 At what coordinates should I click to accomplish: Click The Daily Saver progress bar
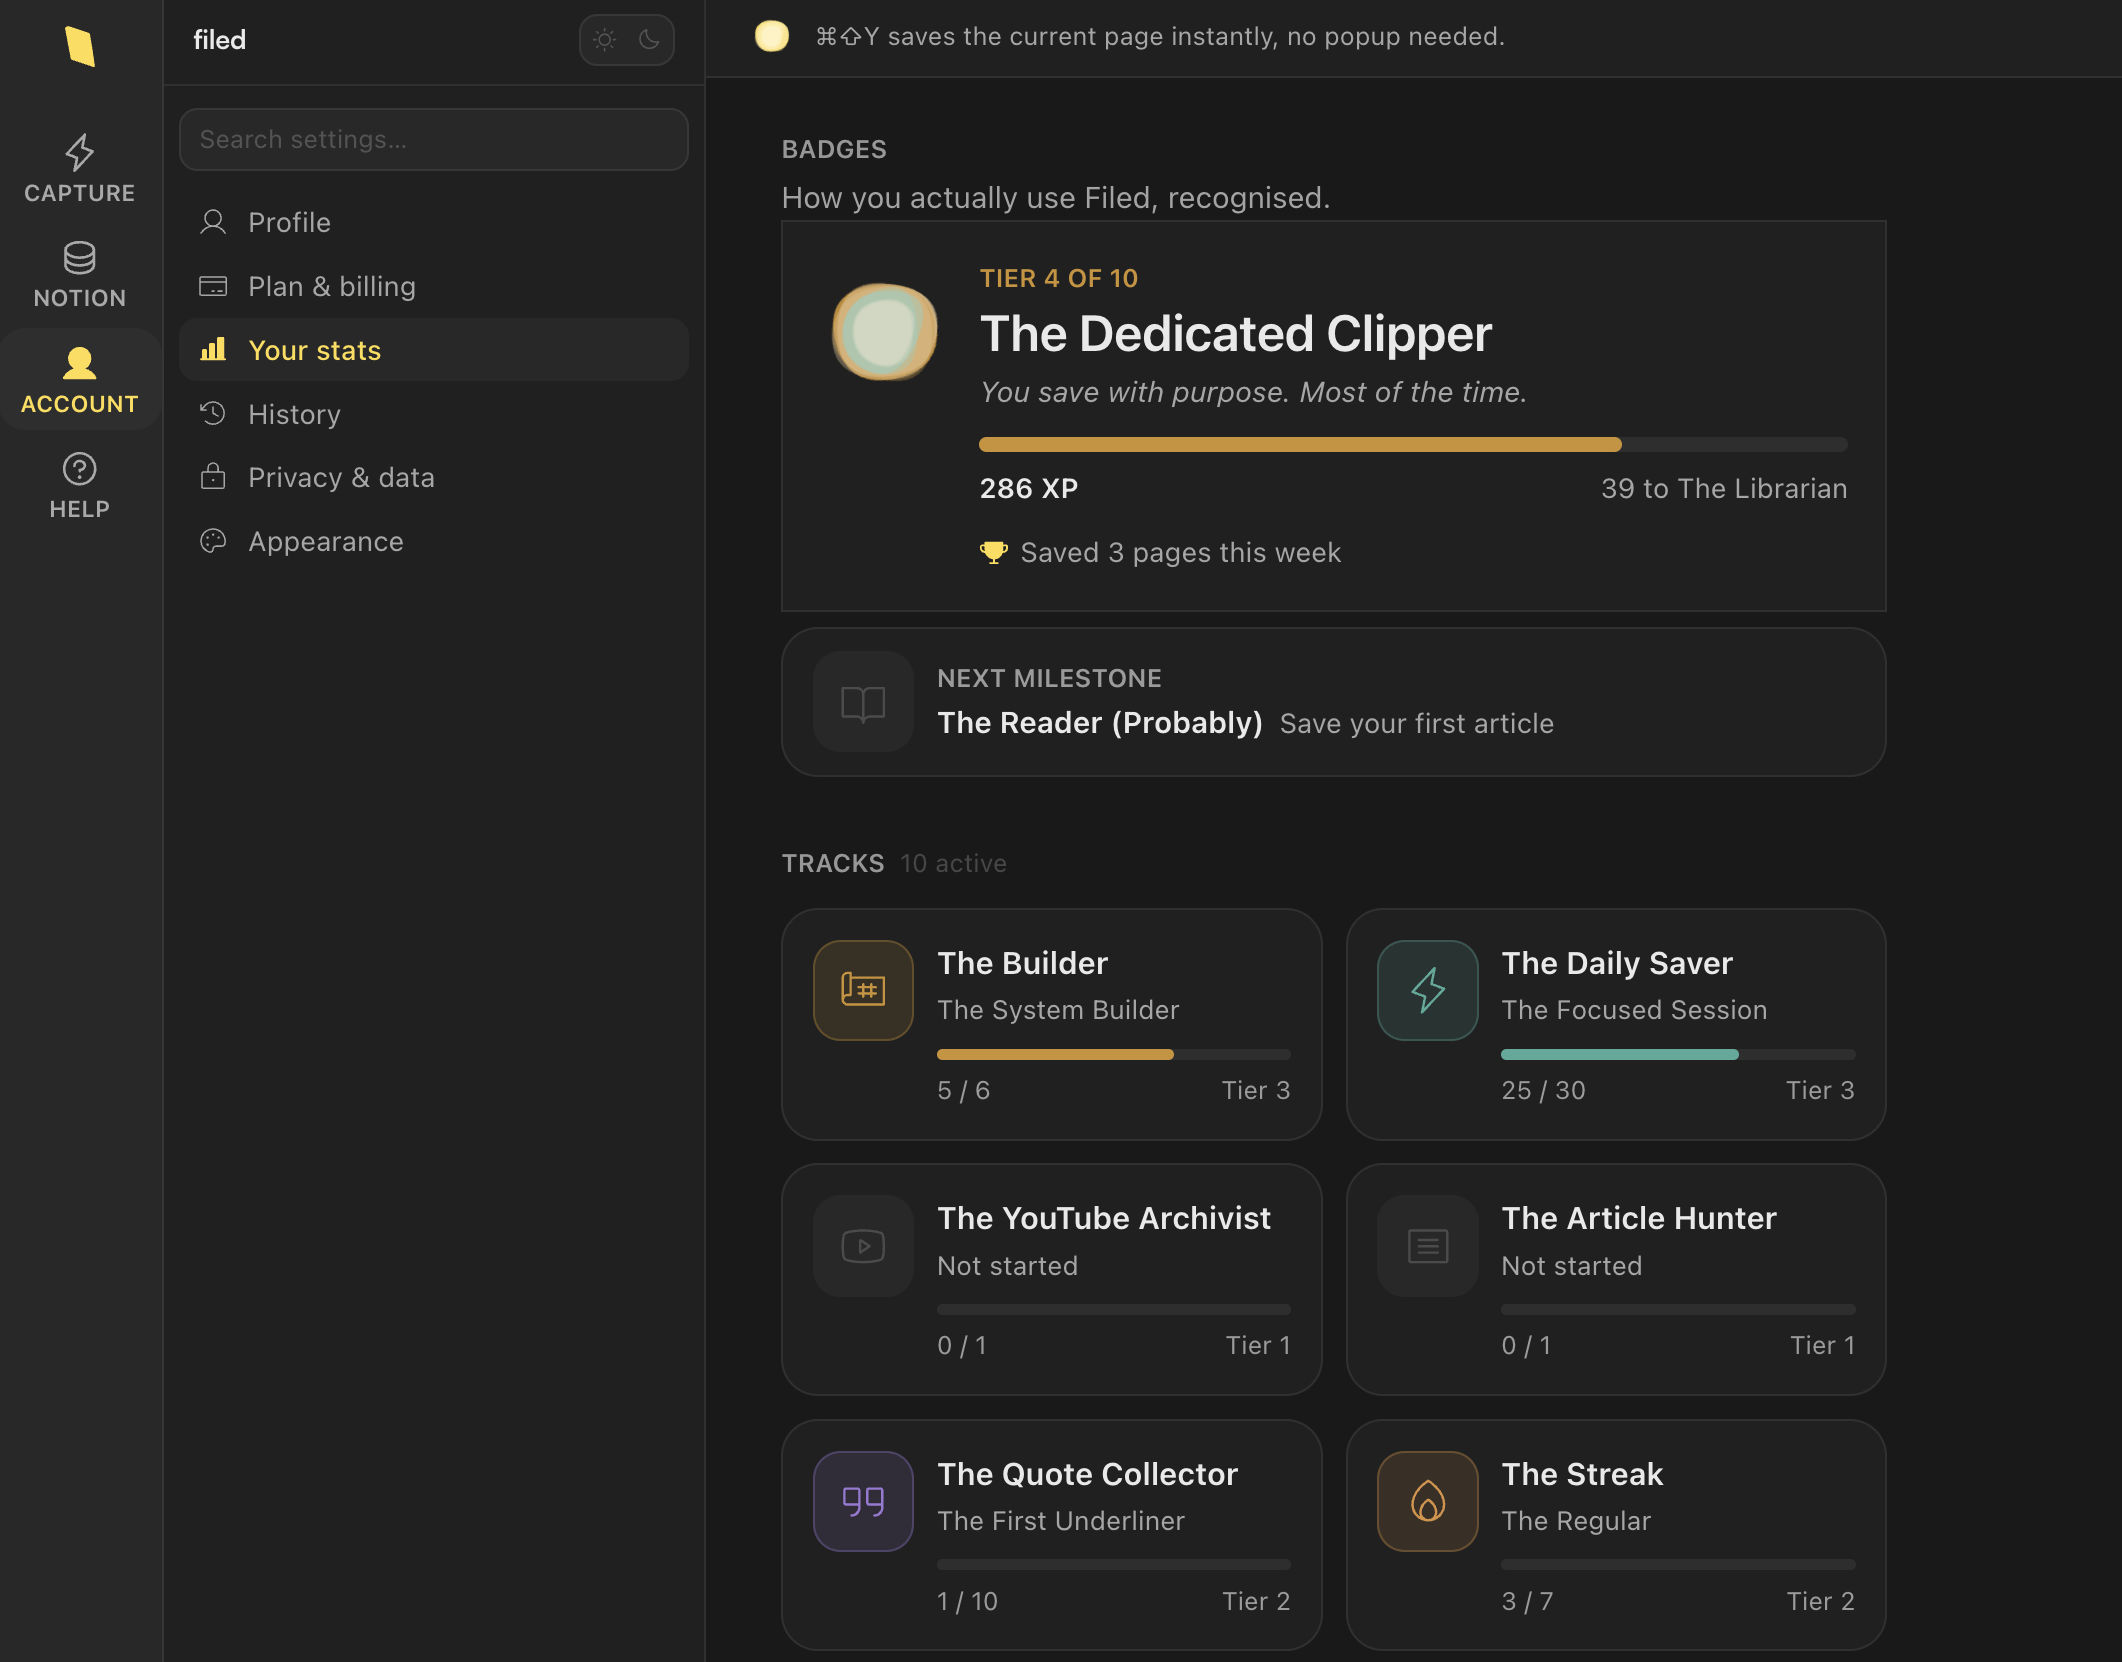click(1678, 1054)
